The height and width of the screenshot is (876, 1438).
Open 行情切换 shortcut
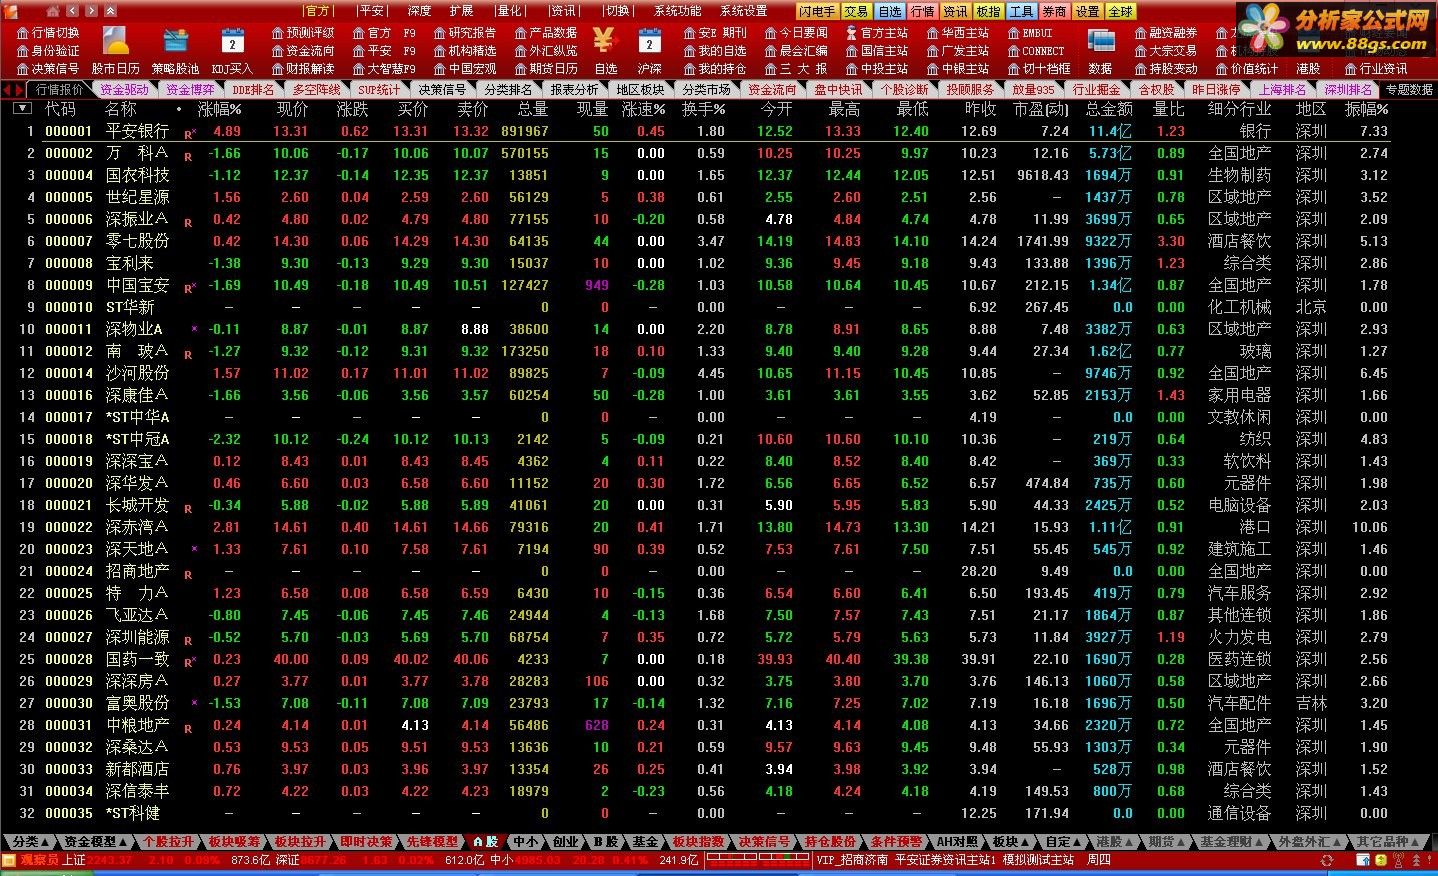coord(47,33)
